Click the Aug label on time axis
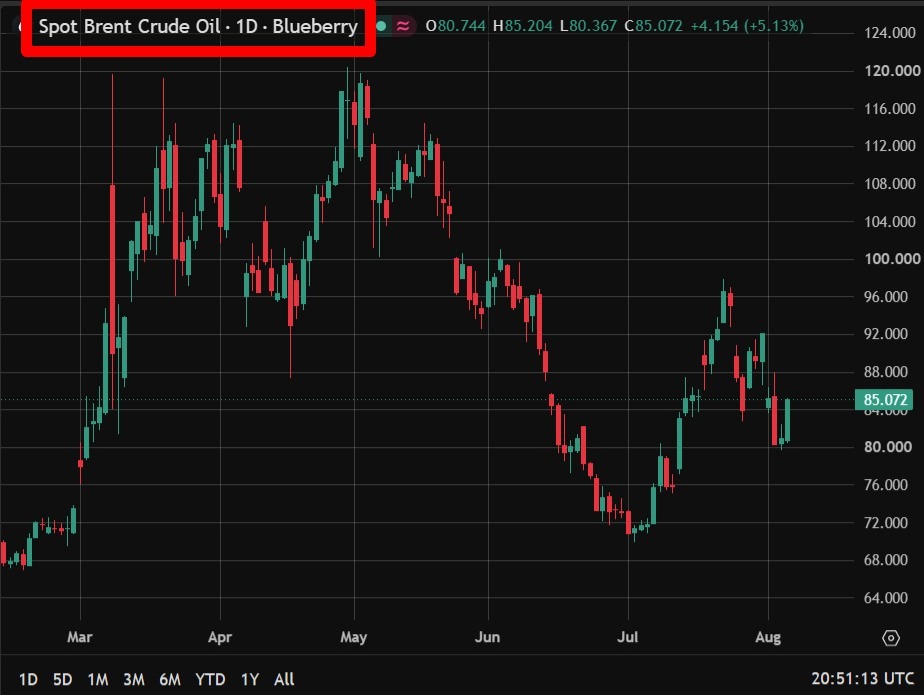 768,637
